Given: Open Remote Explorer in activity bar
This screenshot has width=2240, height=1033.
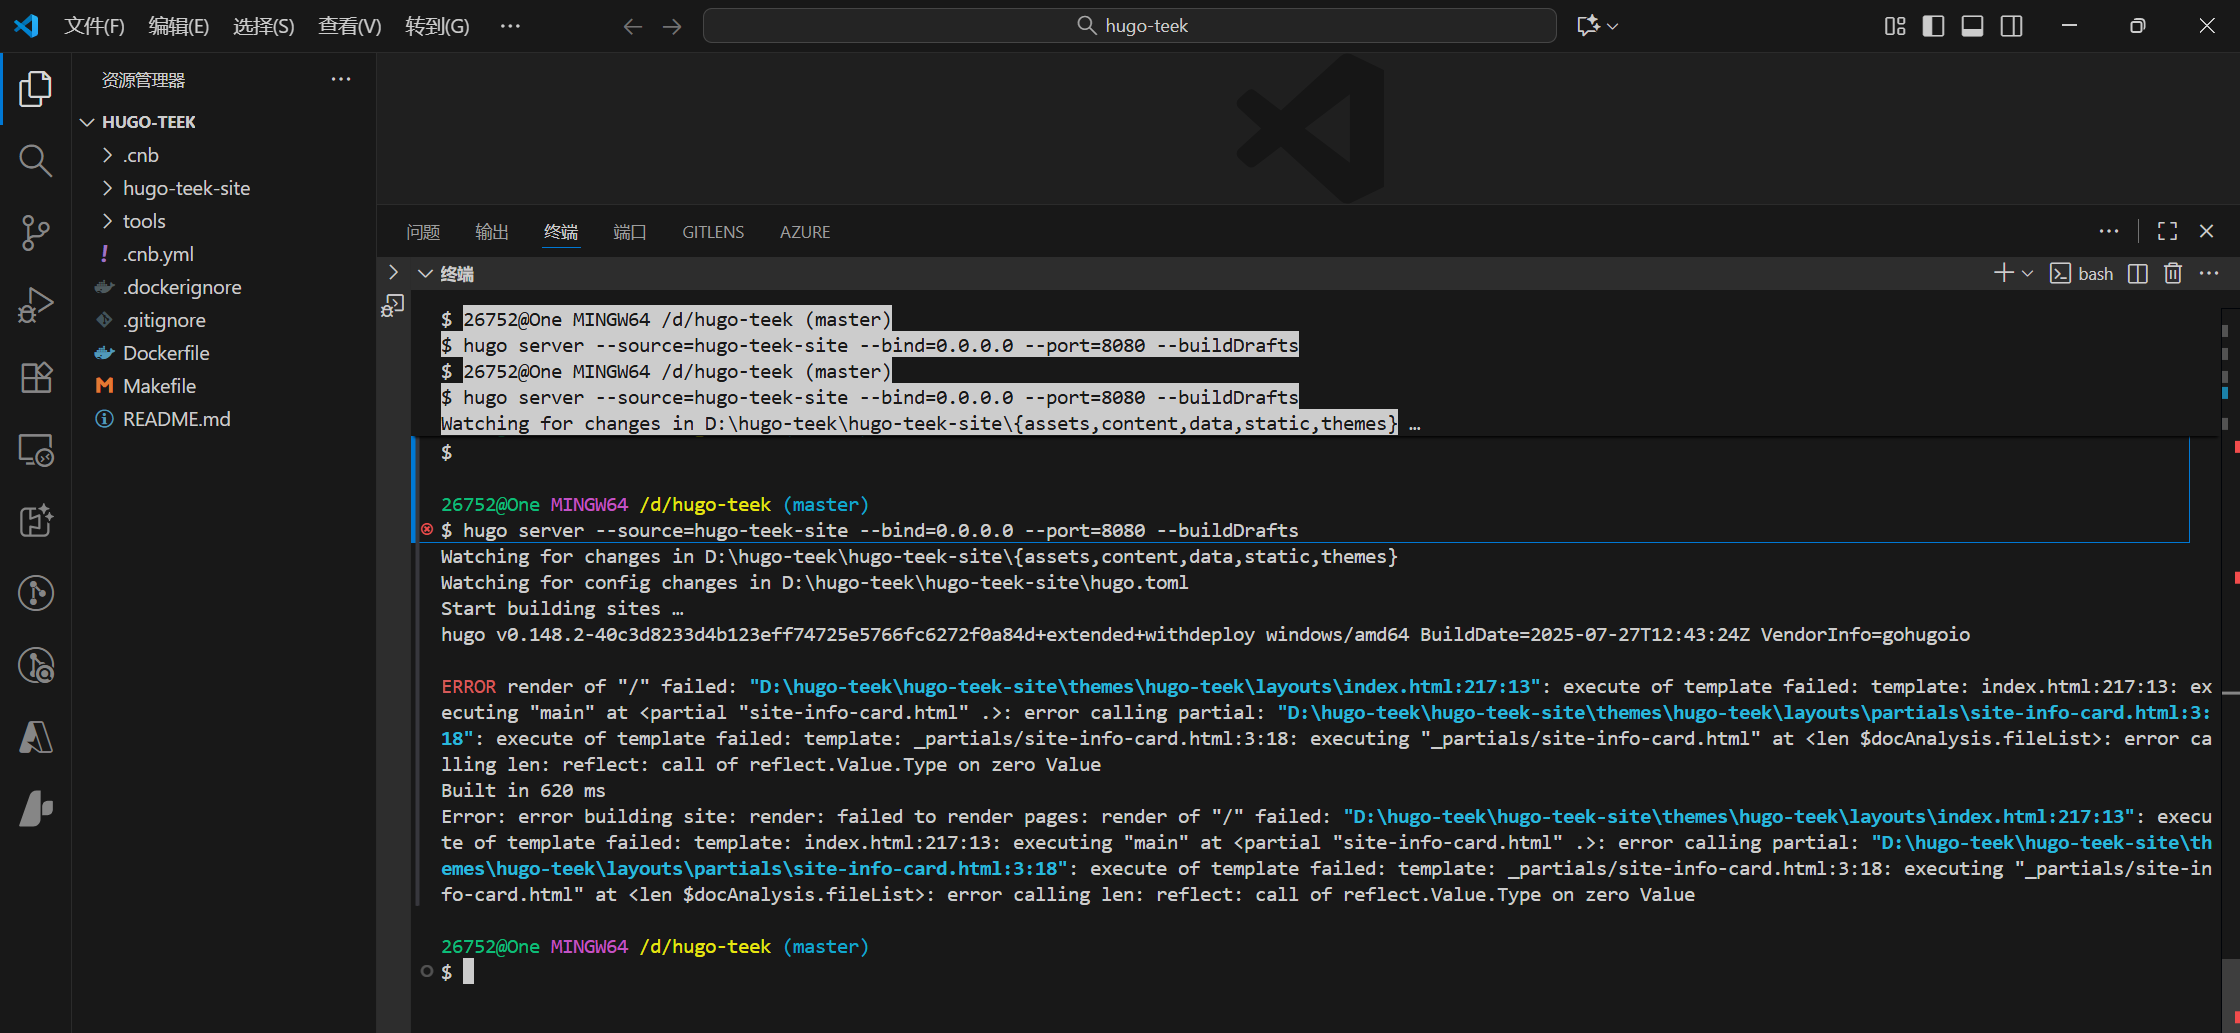Looking at the screenshot, I should click(x=35, y=450).
